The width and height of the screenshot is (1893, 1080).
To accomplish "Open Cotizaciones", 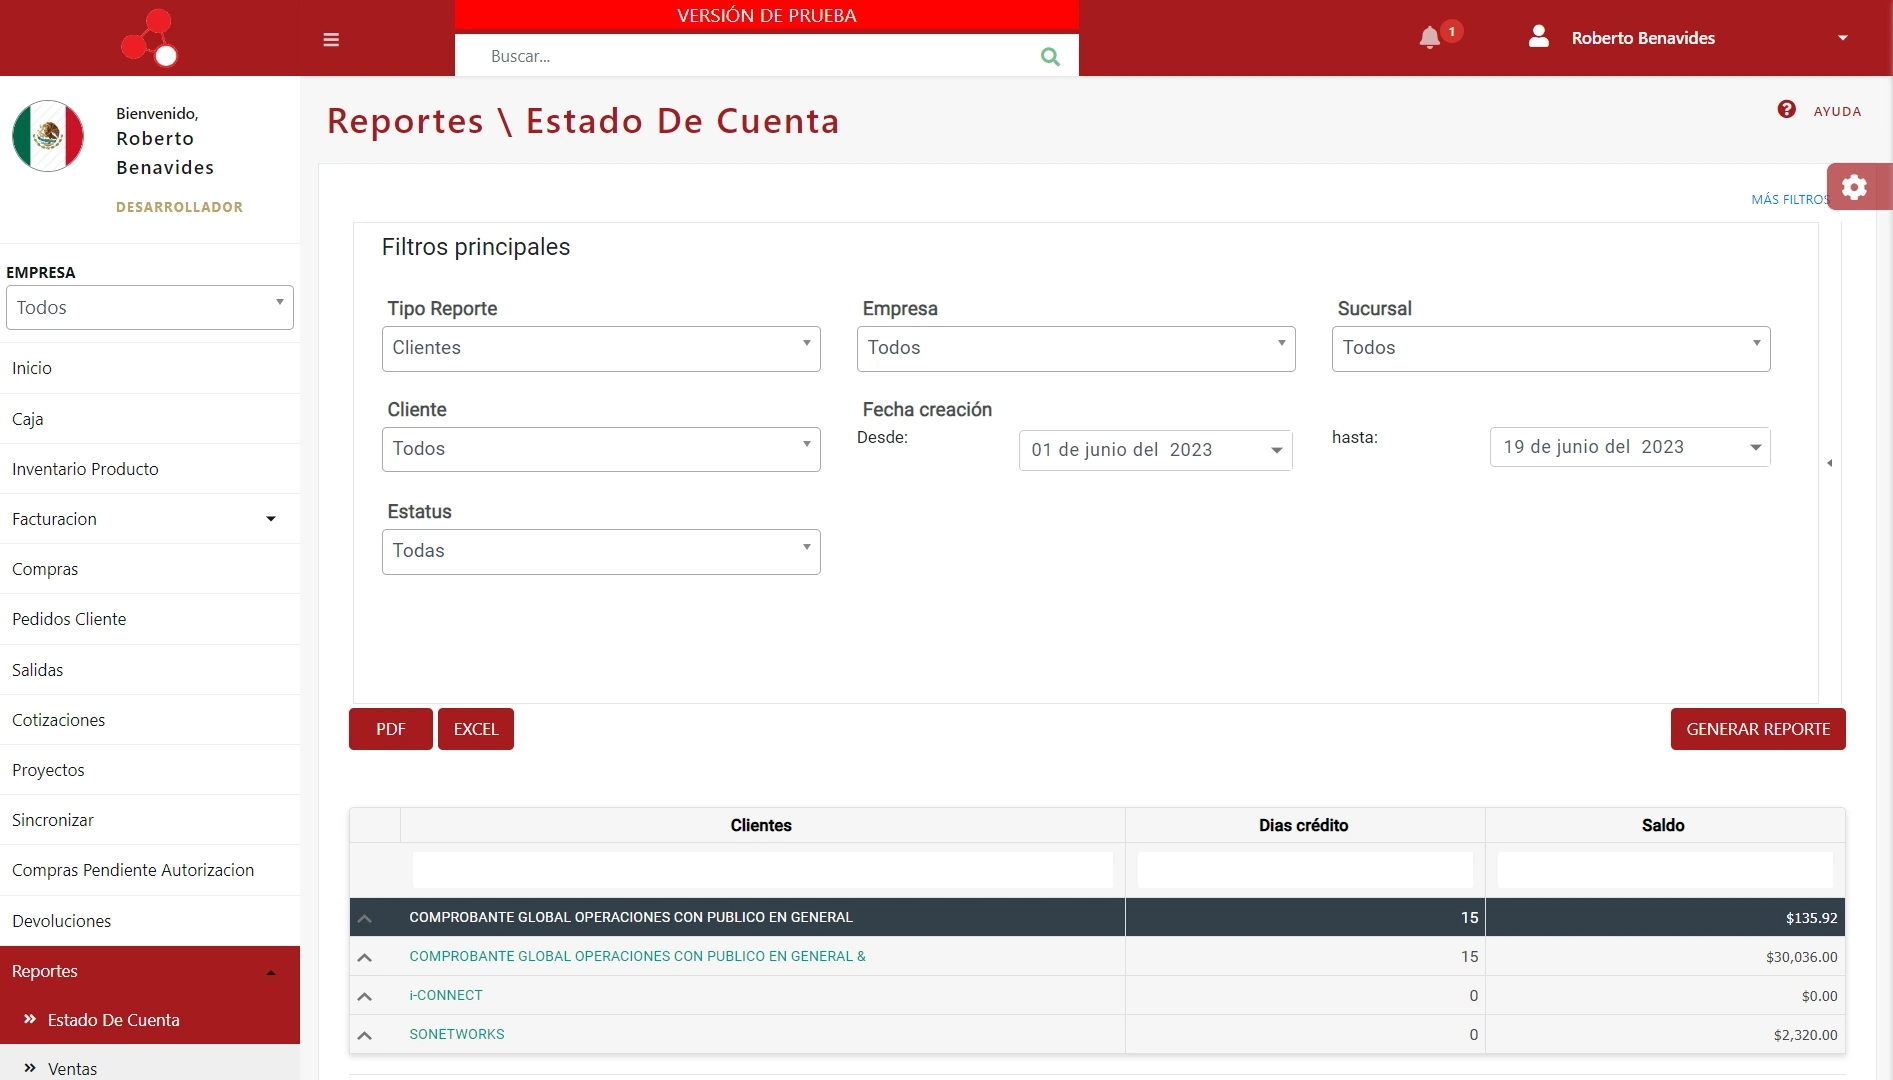I will pyautogui.click(x=150, y=720).
